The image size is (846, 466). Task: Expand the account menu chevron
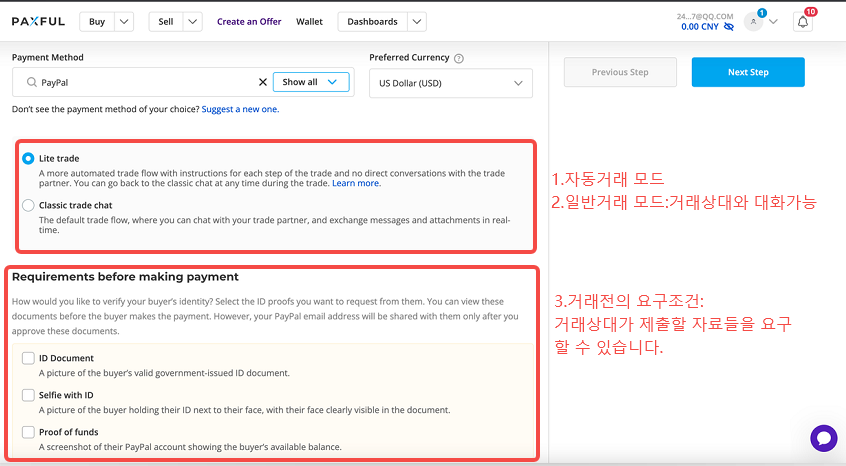[x=773, y=22]
